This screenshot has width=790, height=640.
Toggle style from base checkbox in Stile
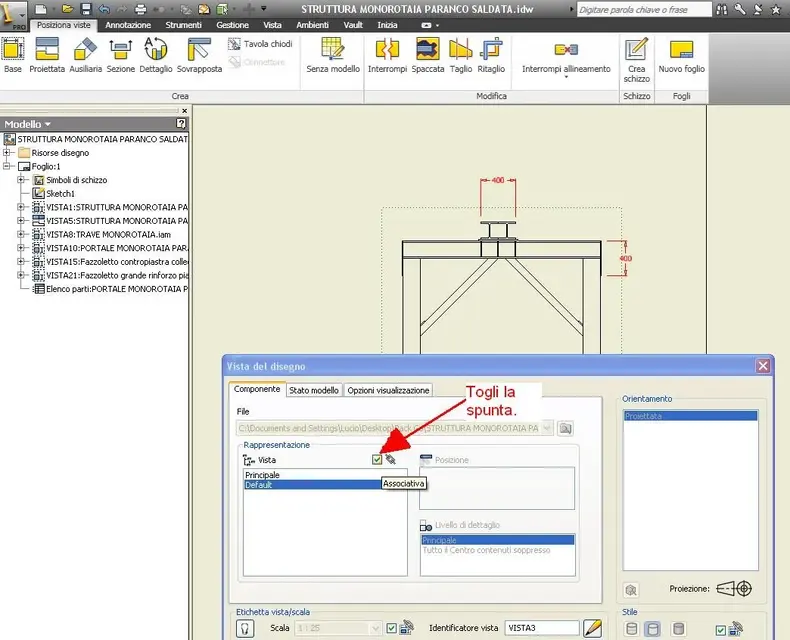(x=720, y=629)
